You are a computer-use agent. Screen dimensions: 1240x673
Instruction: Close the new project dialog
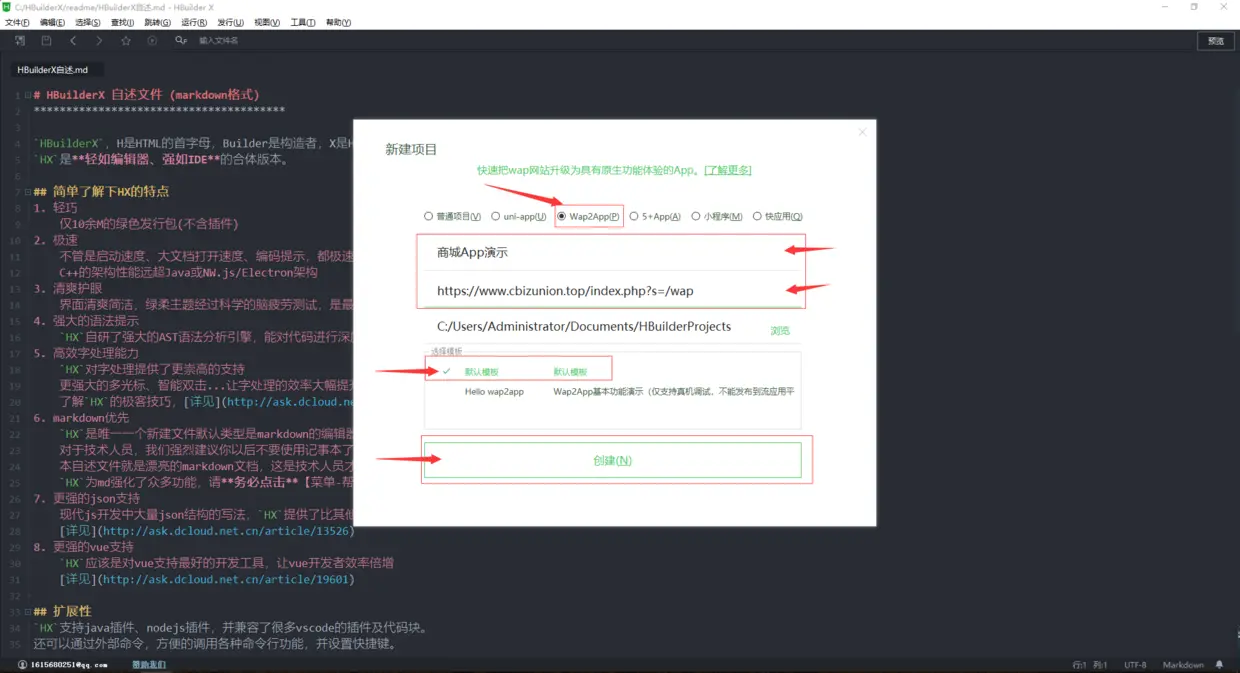click(x=862, y=132)
